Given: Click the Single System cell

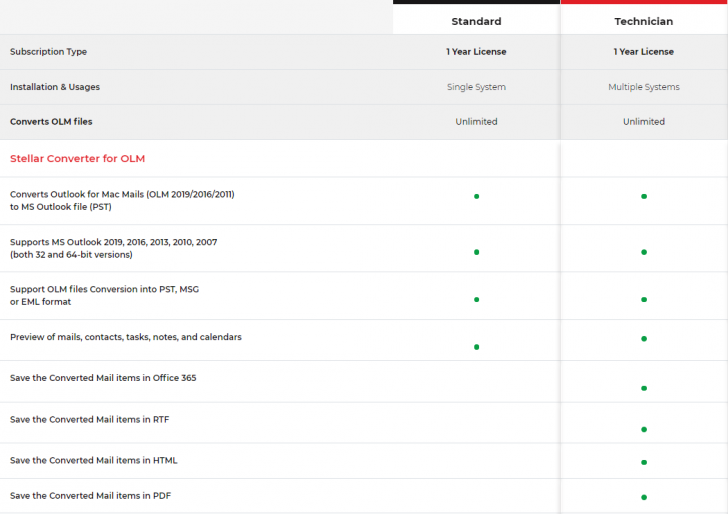Looking at the screenshot, I should [476, 87].
